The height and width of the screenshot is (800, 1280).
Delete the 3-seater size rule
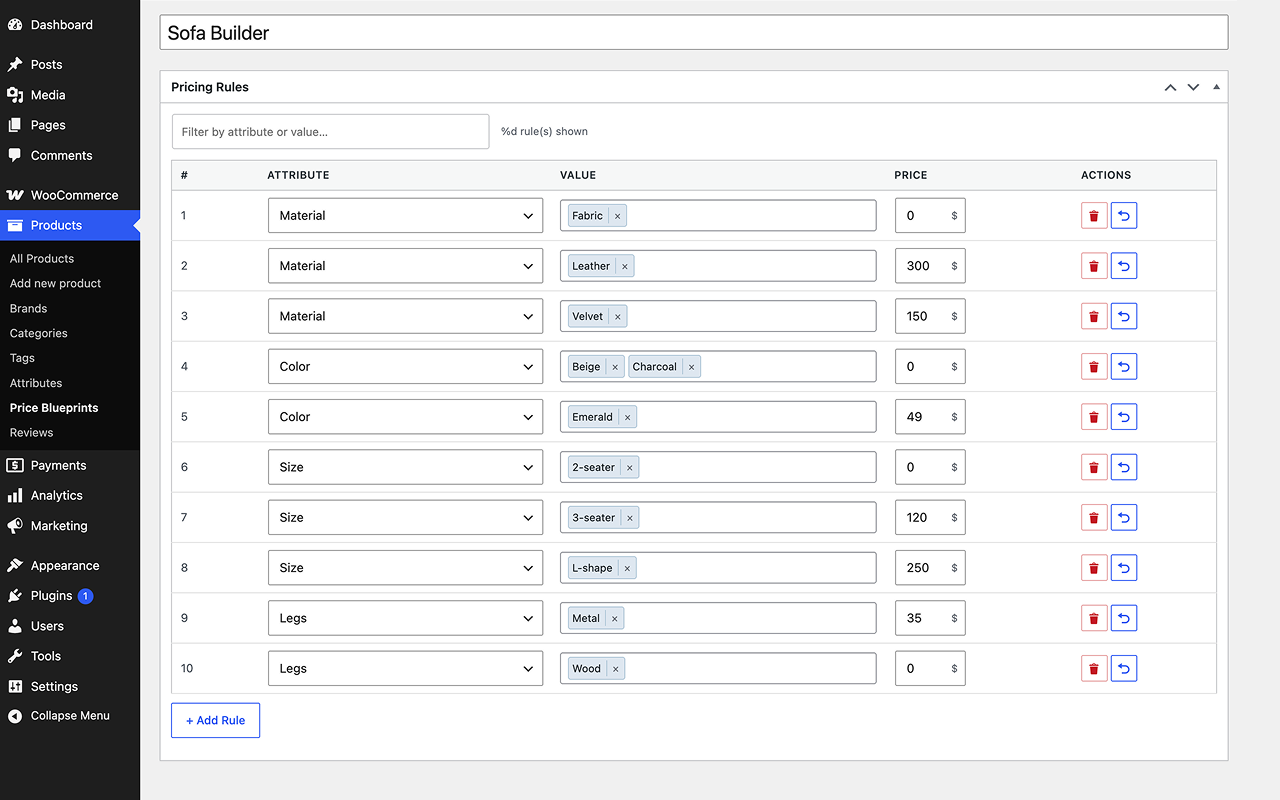point(1094,518)
